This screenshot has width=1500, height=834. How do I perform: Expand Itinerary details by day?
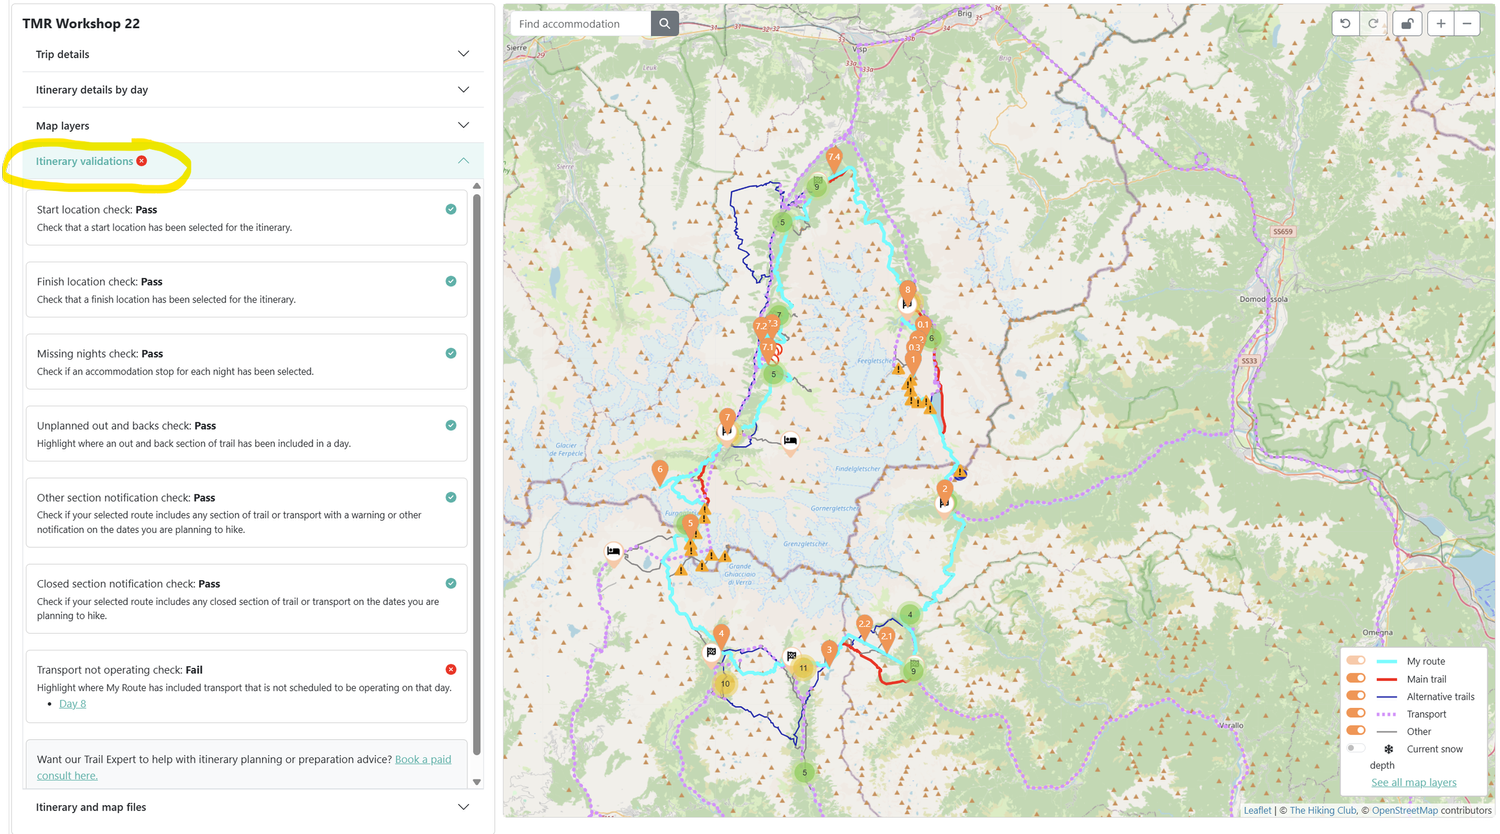point(253,90)
